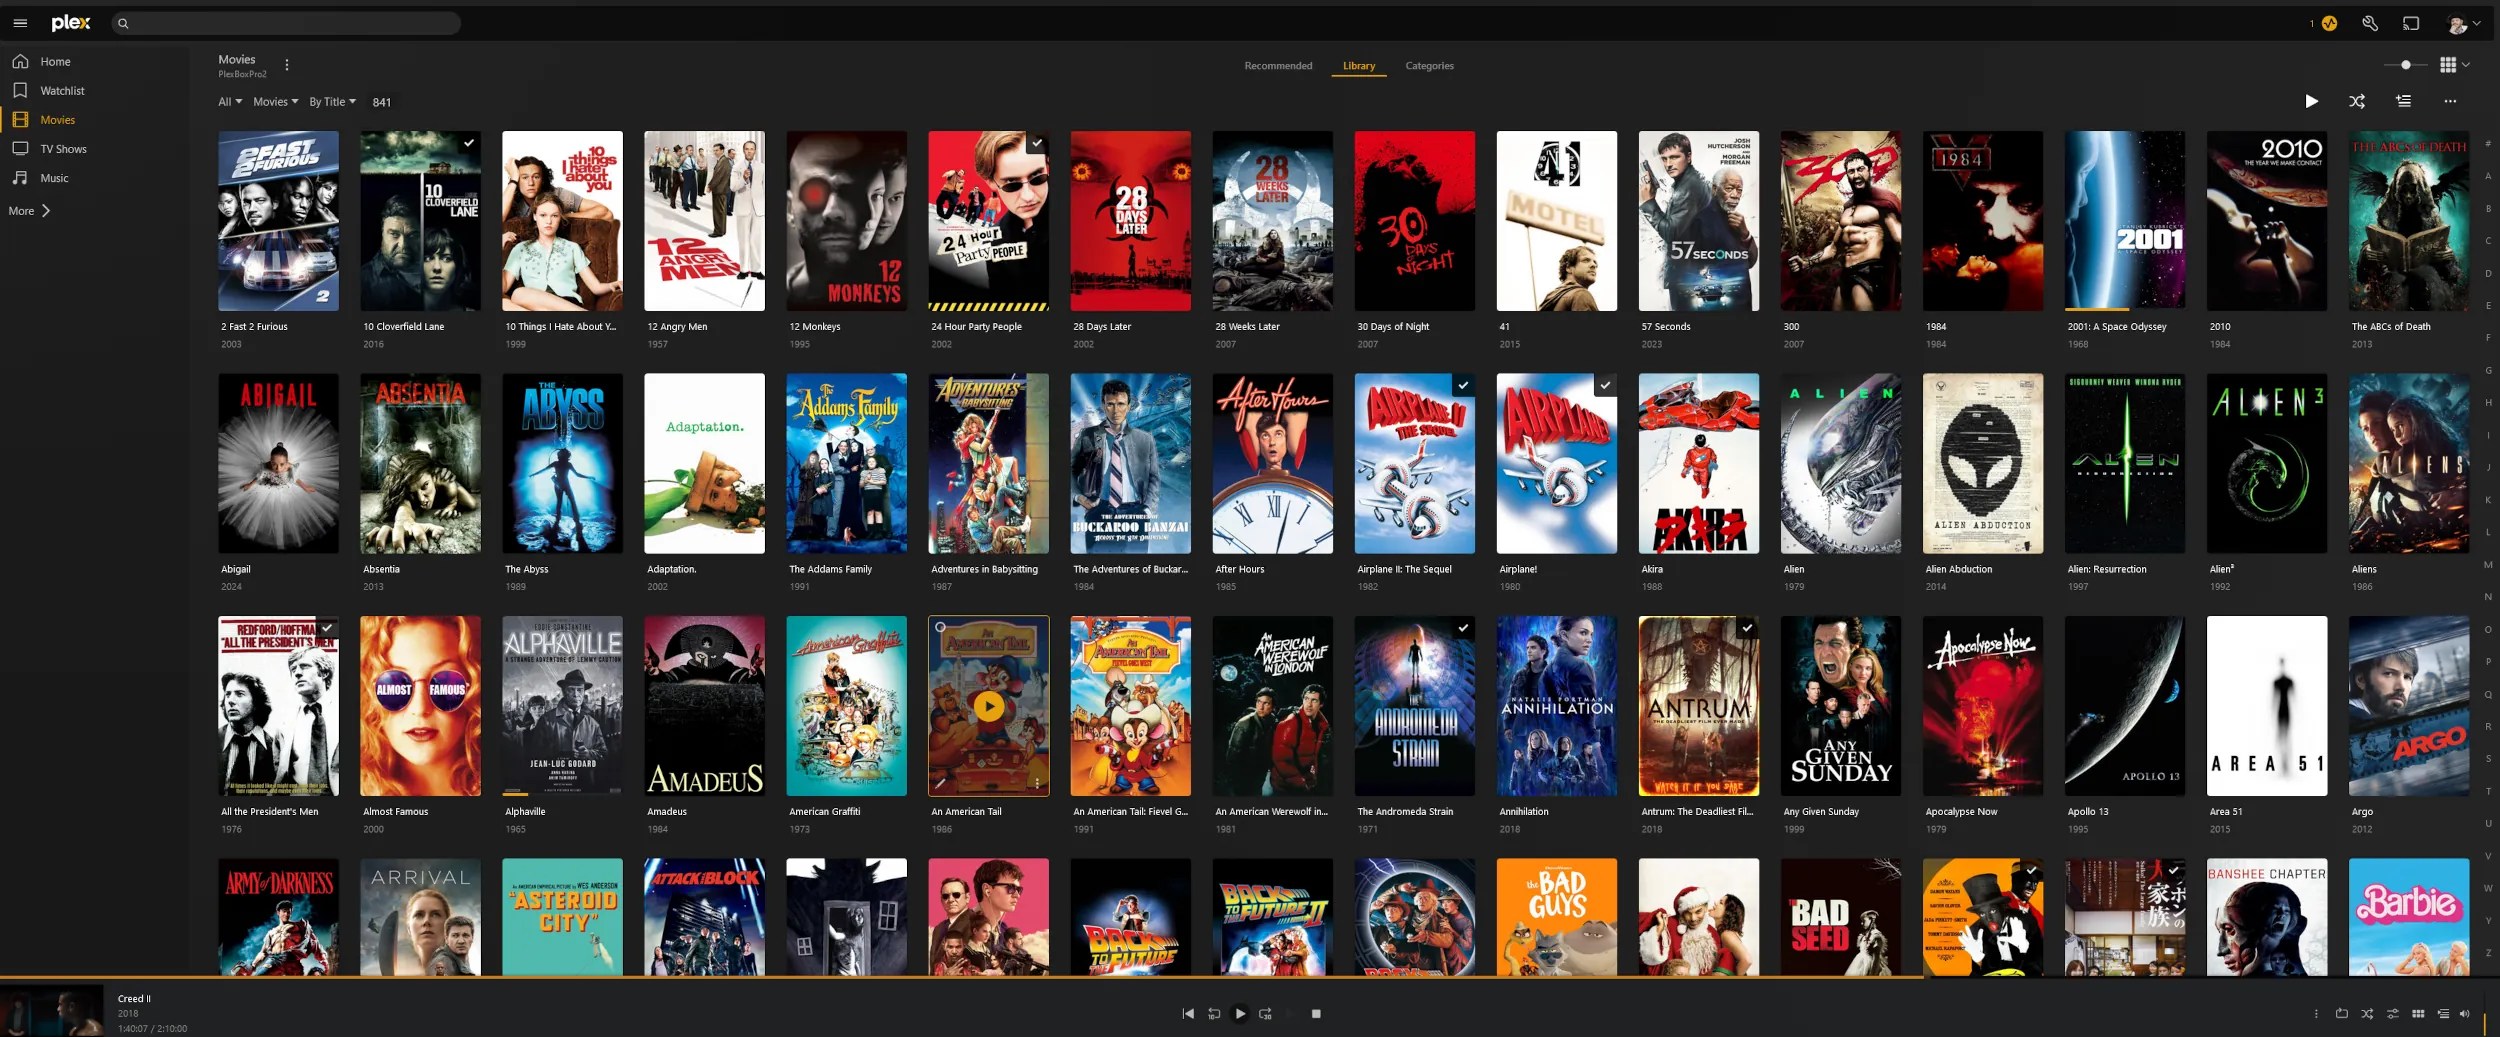Screen dimensions: 2500x1037
Task: Jump to letter S in alphabet index
Action: pyautogui.click(x=2487, y=759)
